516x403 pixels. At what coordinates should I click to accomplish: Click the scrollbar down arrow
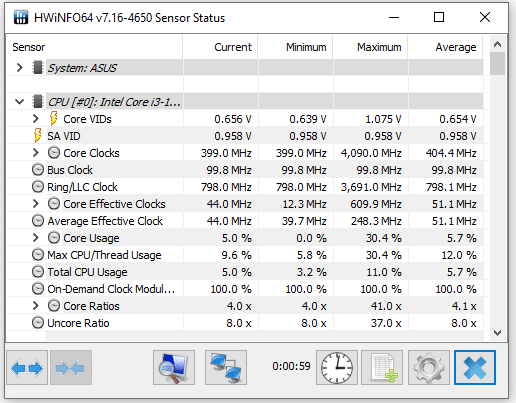coord(498,333)
